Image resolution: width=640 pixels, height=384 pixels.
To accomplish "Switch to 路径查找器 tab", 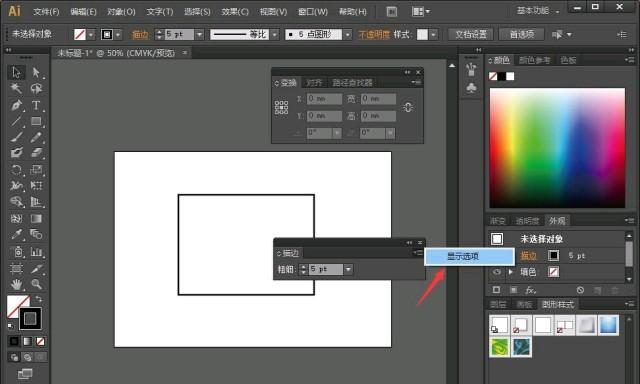I will 352,83.
